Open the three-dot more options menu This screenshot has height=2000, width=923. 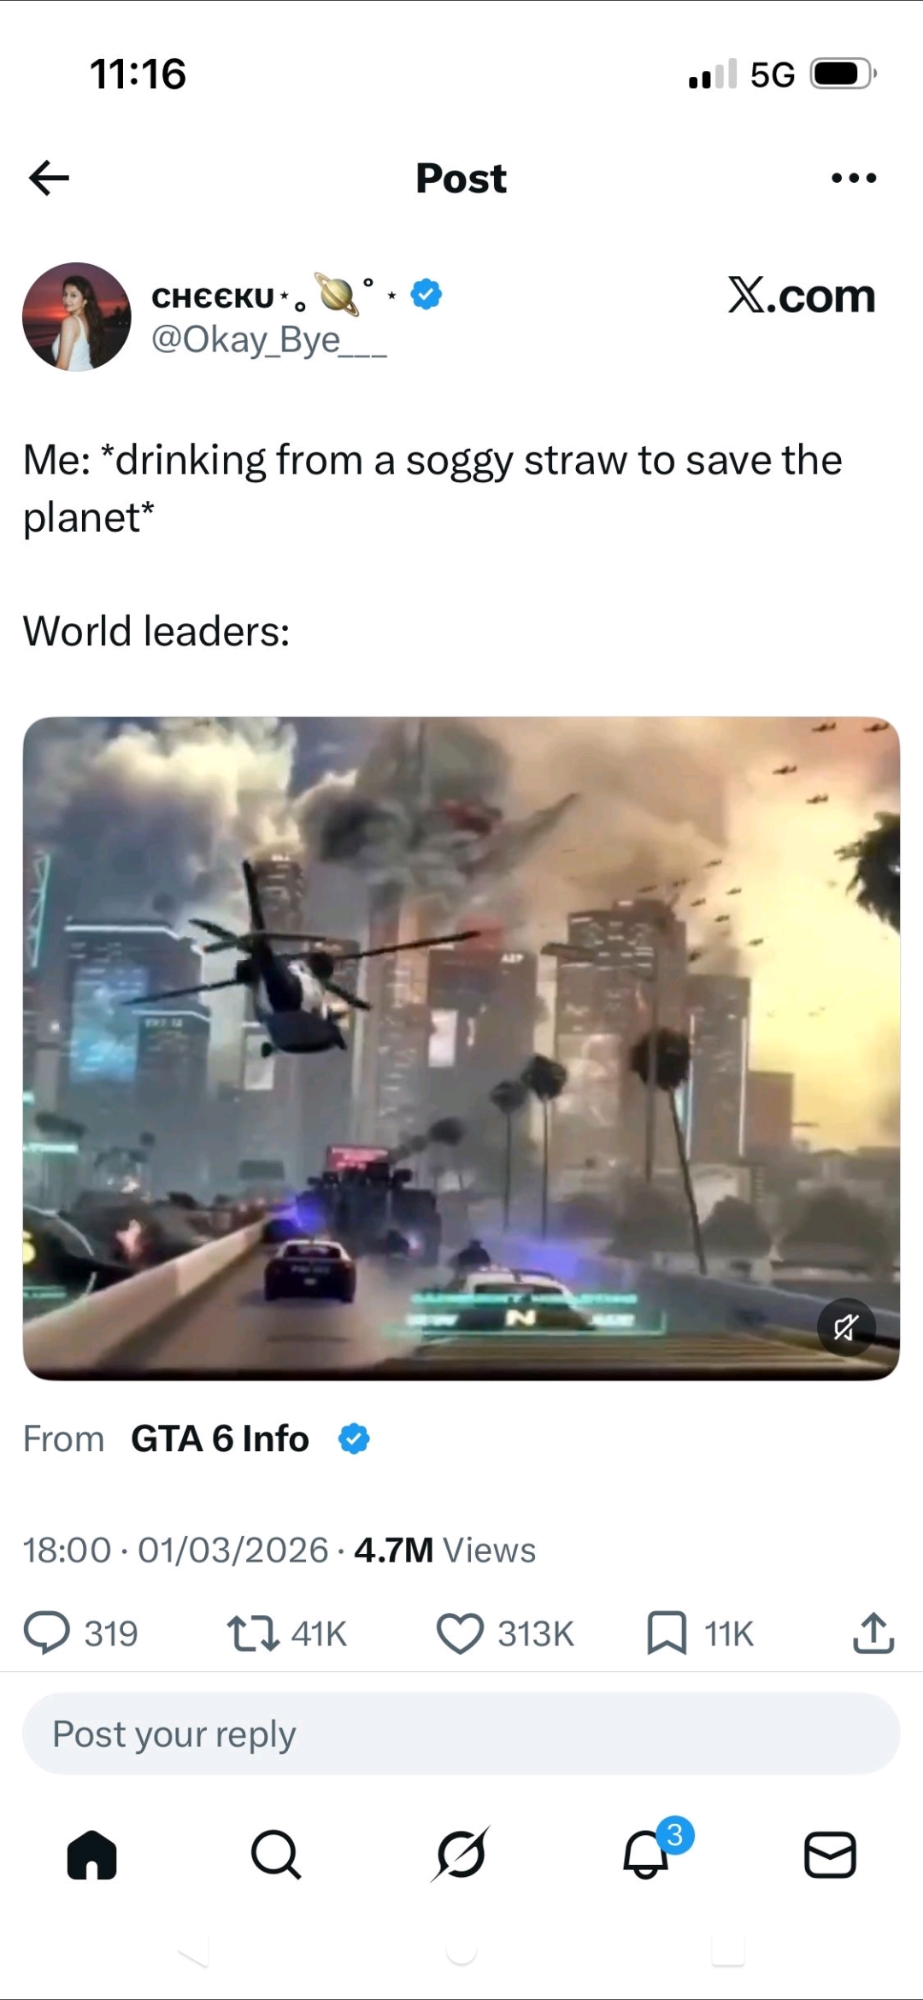[x=854, y=178]
